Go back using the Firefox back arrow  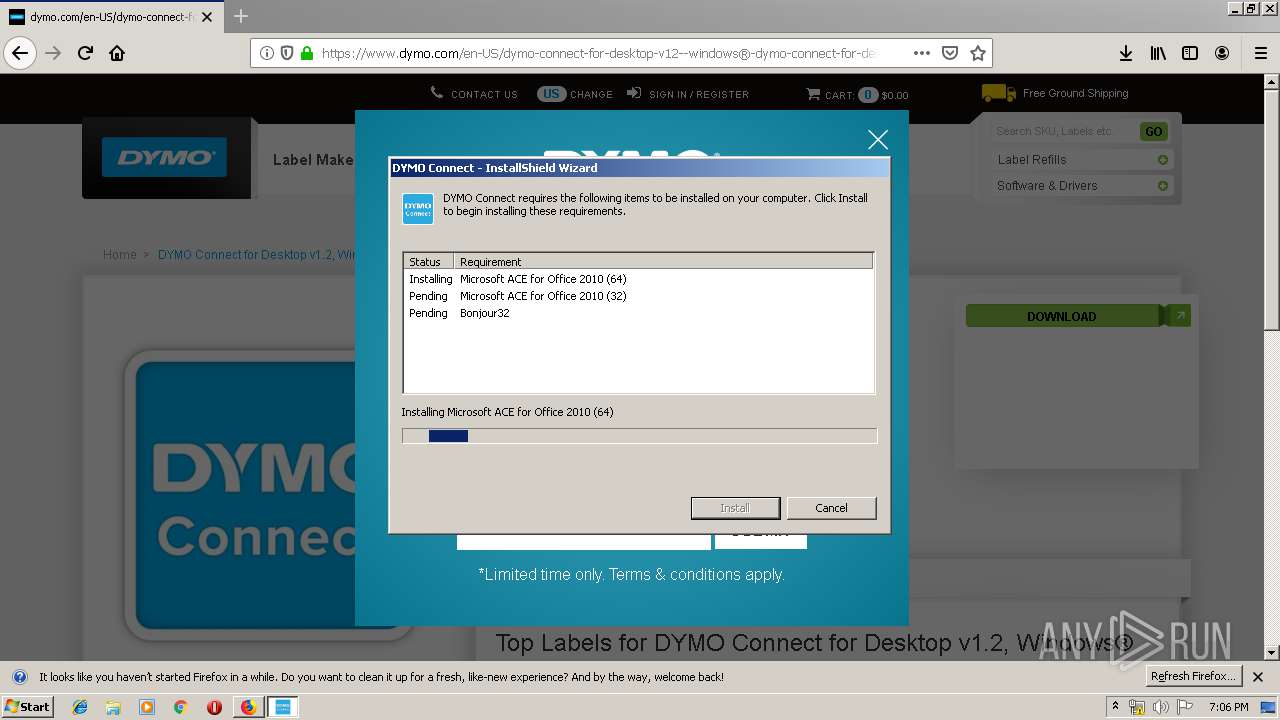point(20,53)
